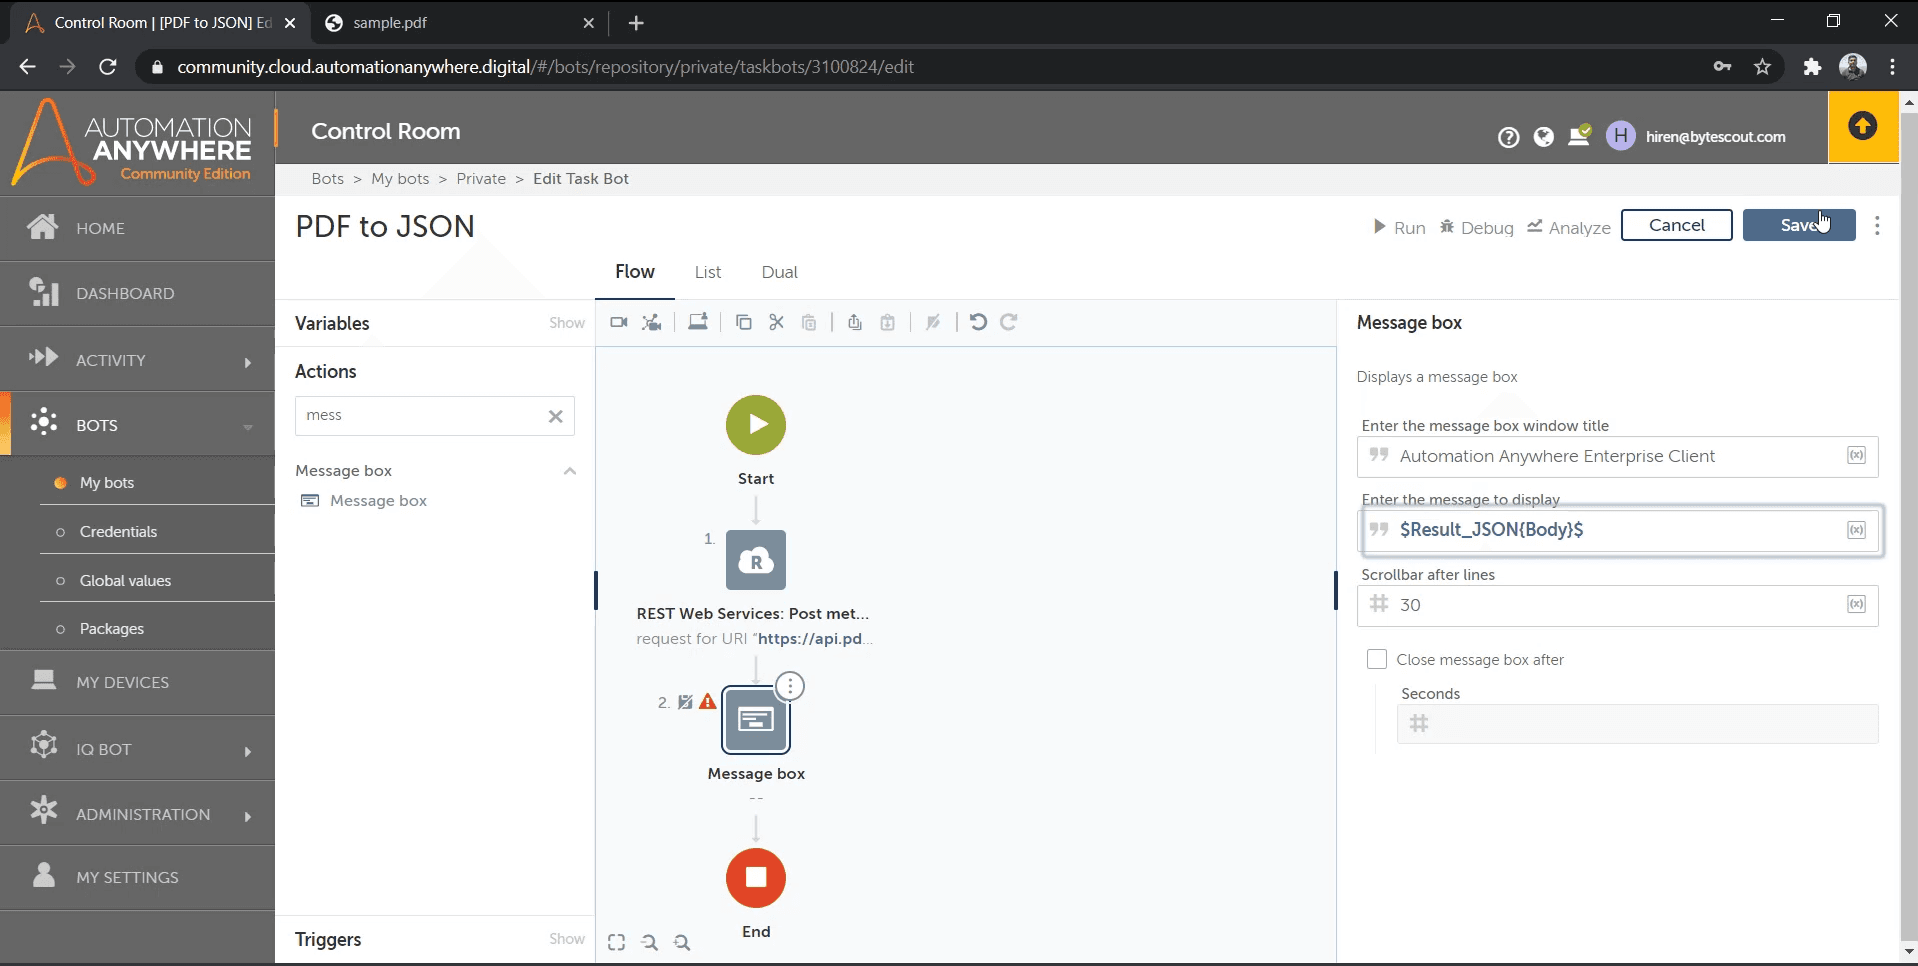
Task: Open IQ Bot from the sidebar
Action: coord(103,749)
